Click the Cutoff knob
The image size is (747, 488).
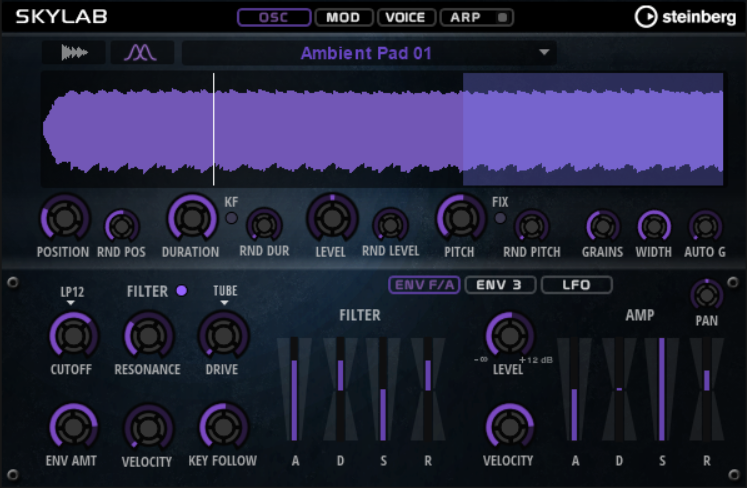pyautogui.click(x=73, y=335)
